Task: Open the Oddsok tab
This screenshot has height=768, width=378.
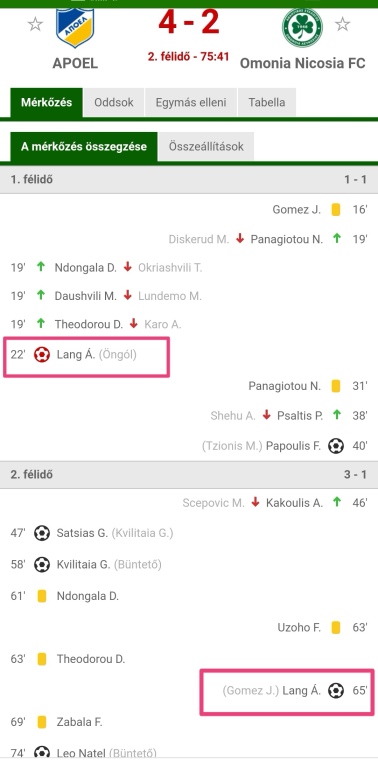Action: coord(114,102)
